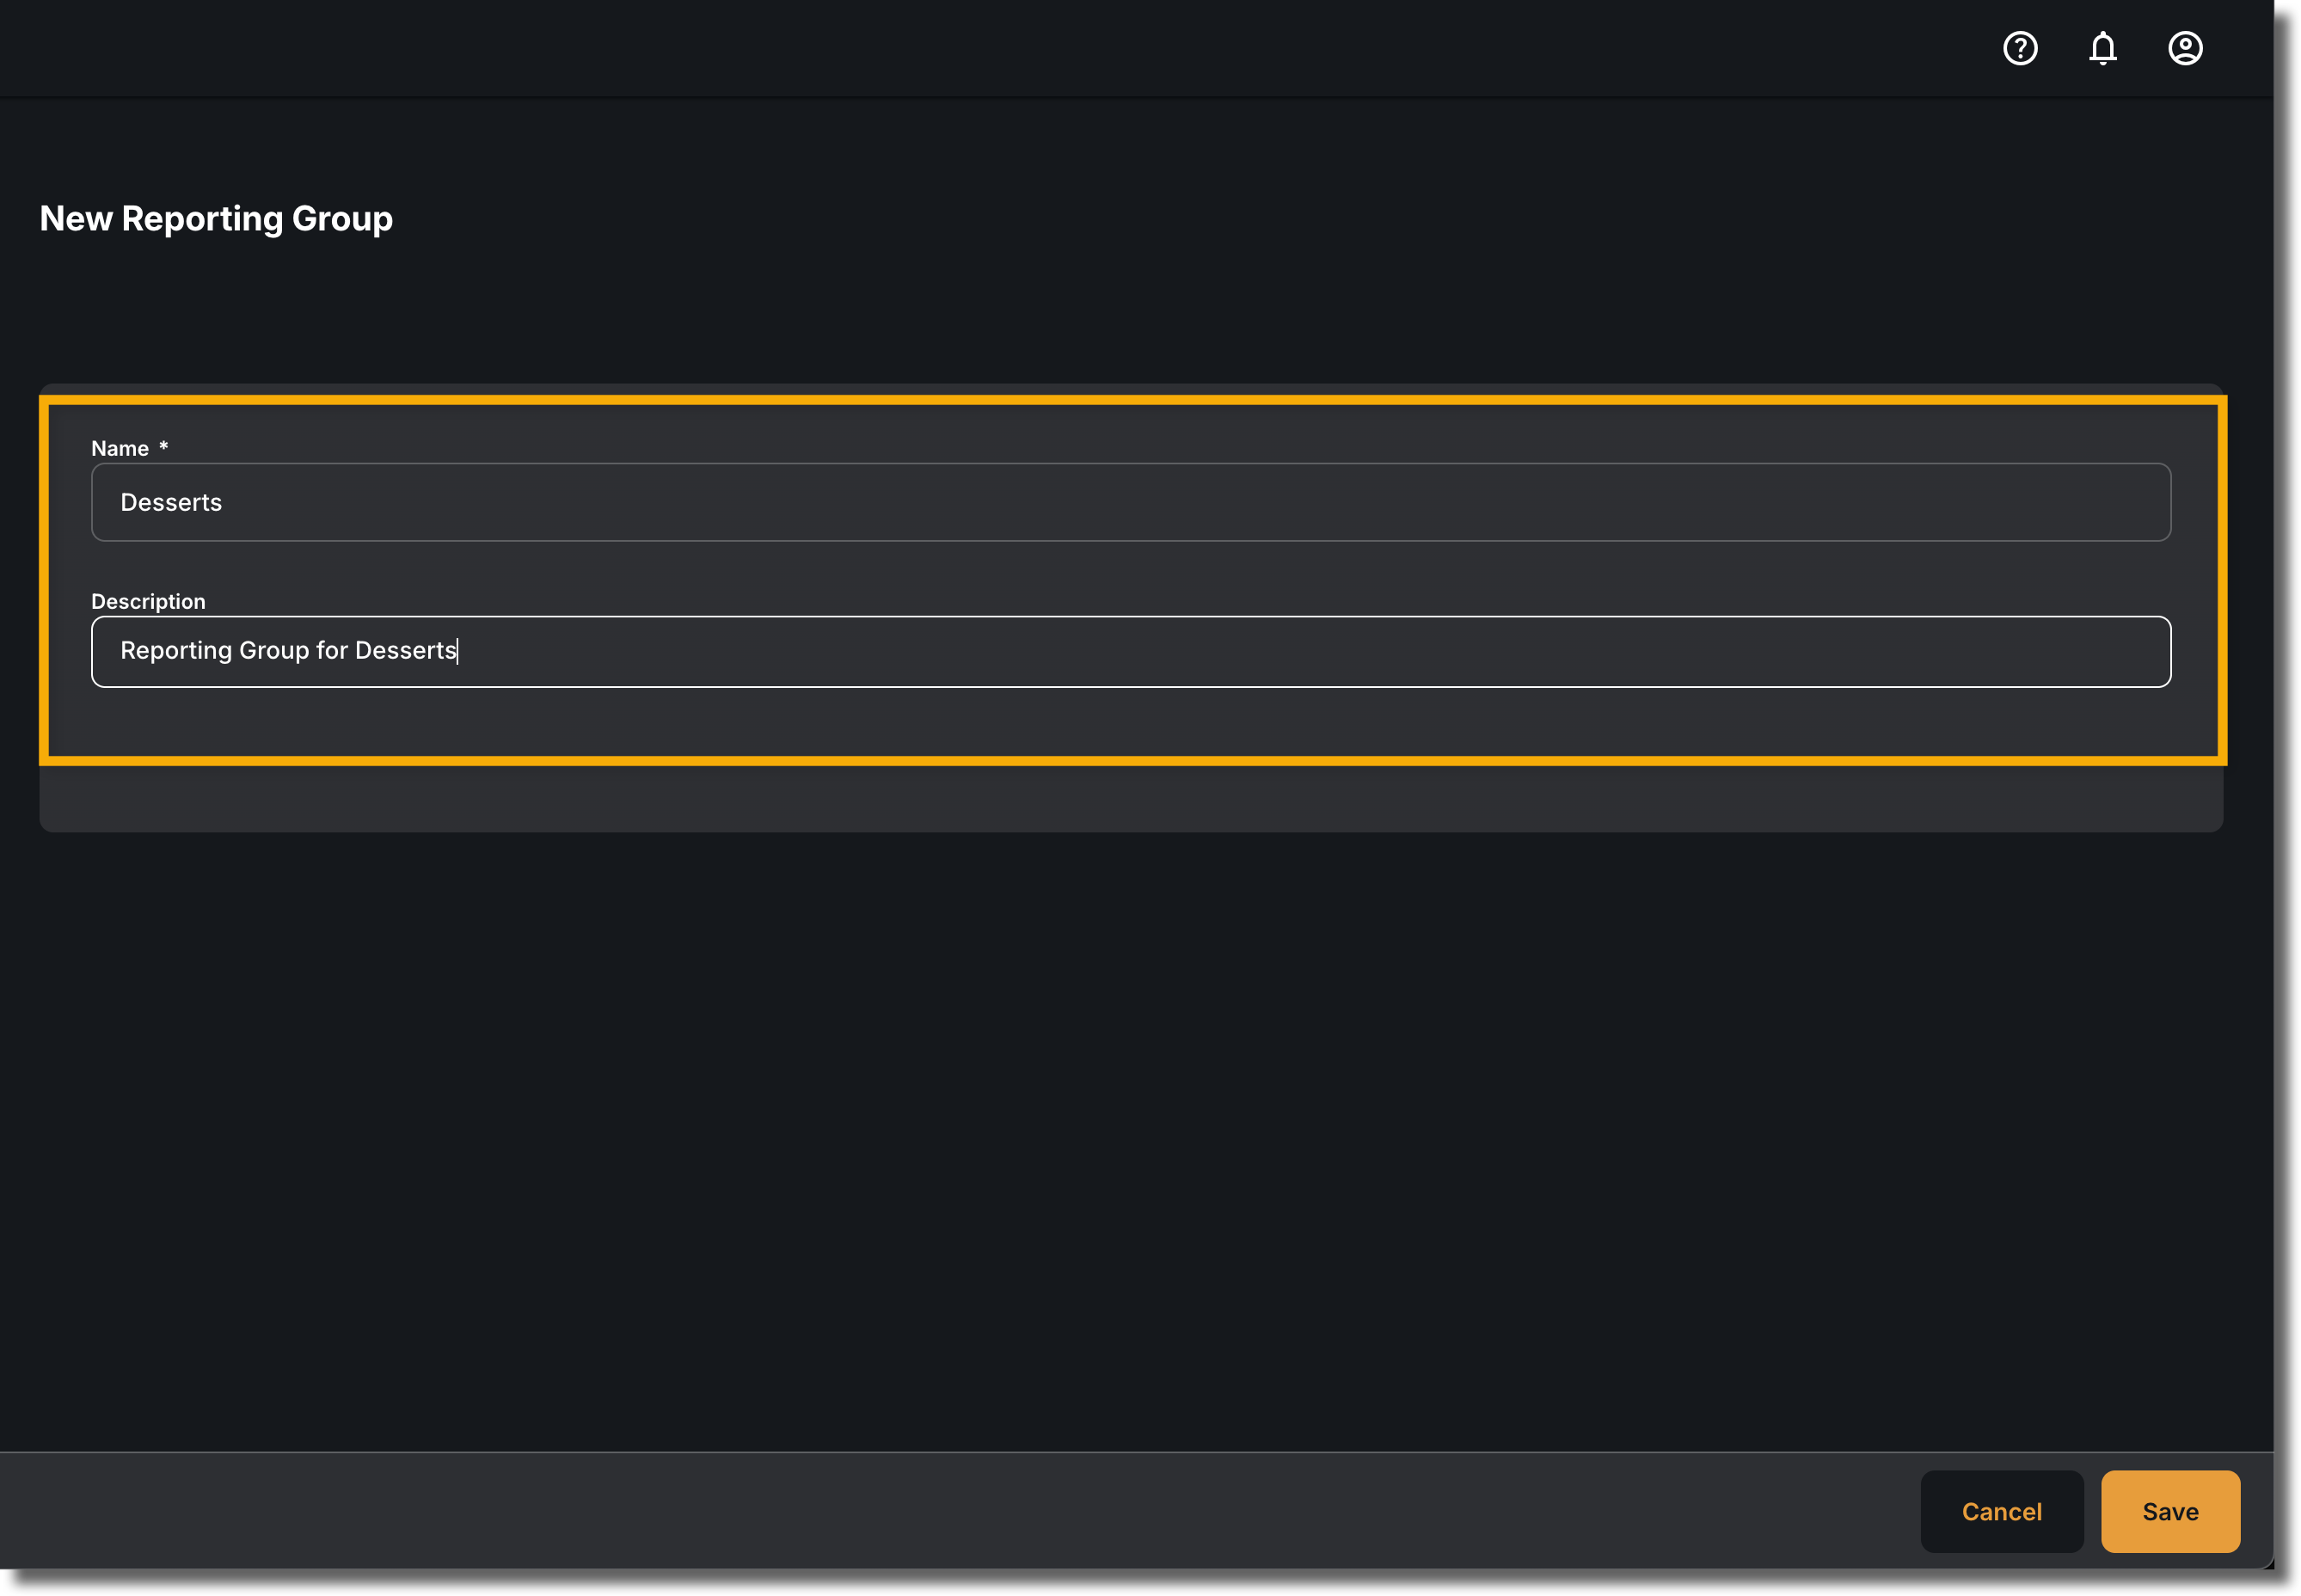Focus the Description input field
2301x1596 pixels.
[1130, 651]
